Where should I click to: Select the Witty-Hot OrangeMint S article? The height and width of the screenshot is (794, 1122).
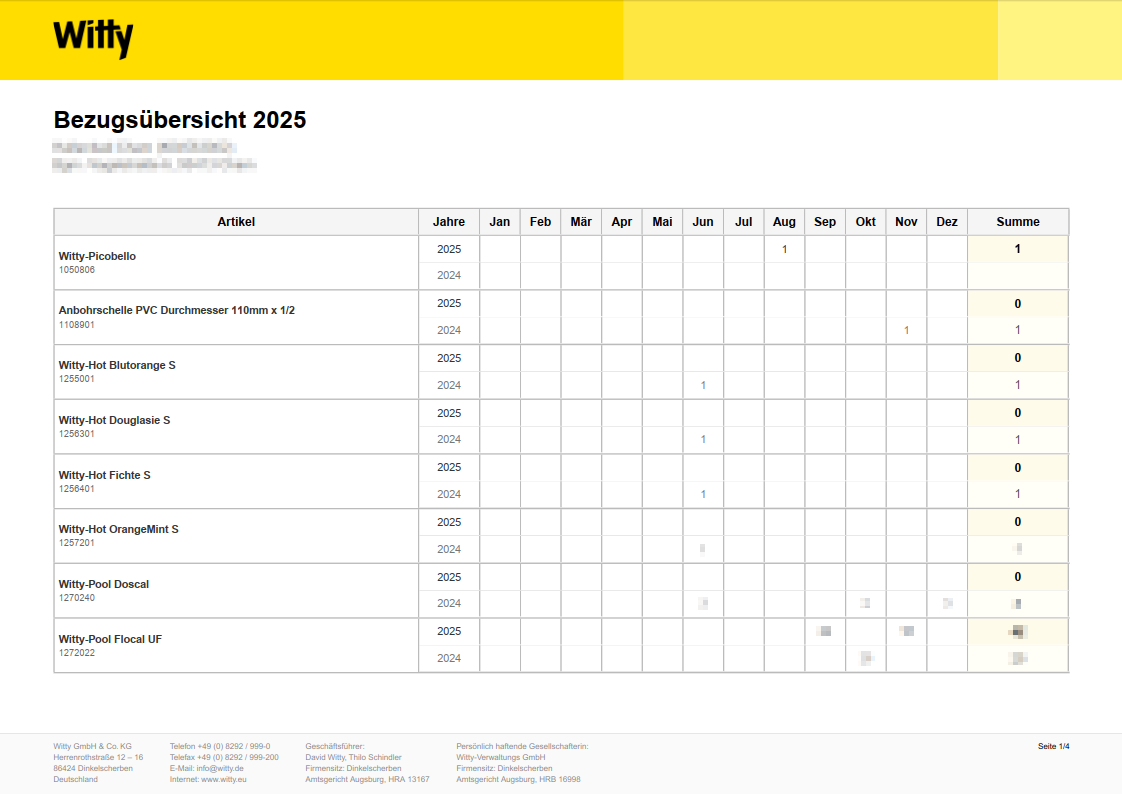click(x=119, y=529)
